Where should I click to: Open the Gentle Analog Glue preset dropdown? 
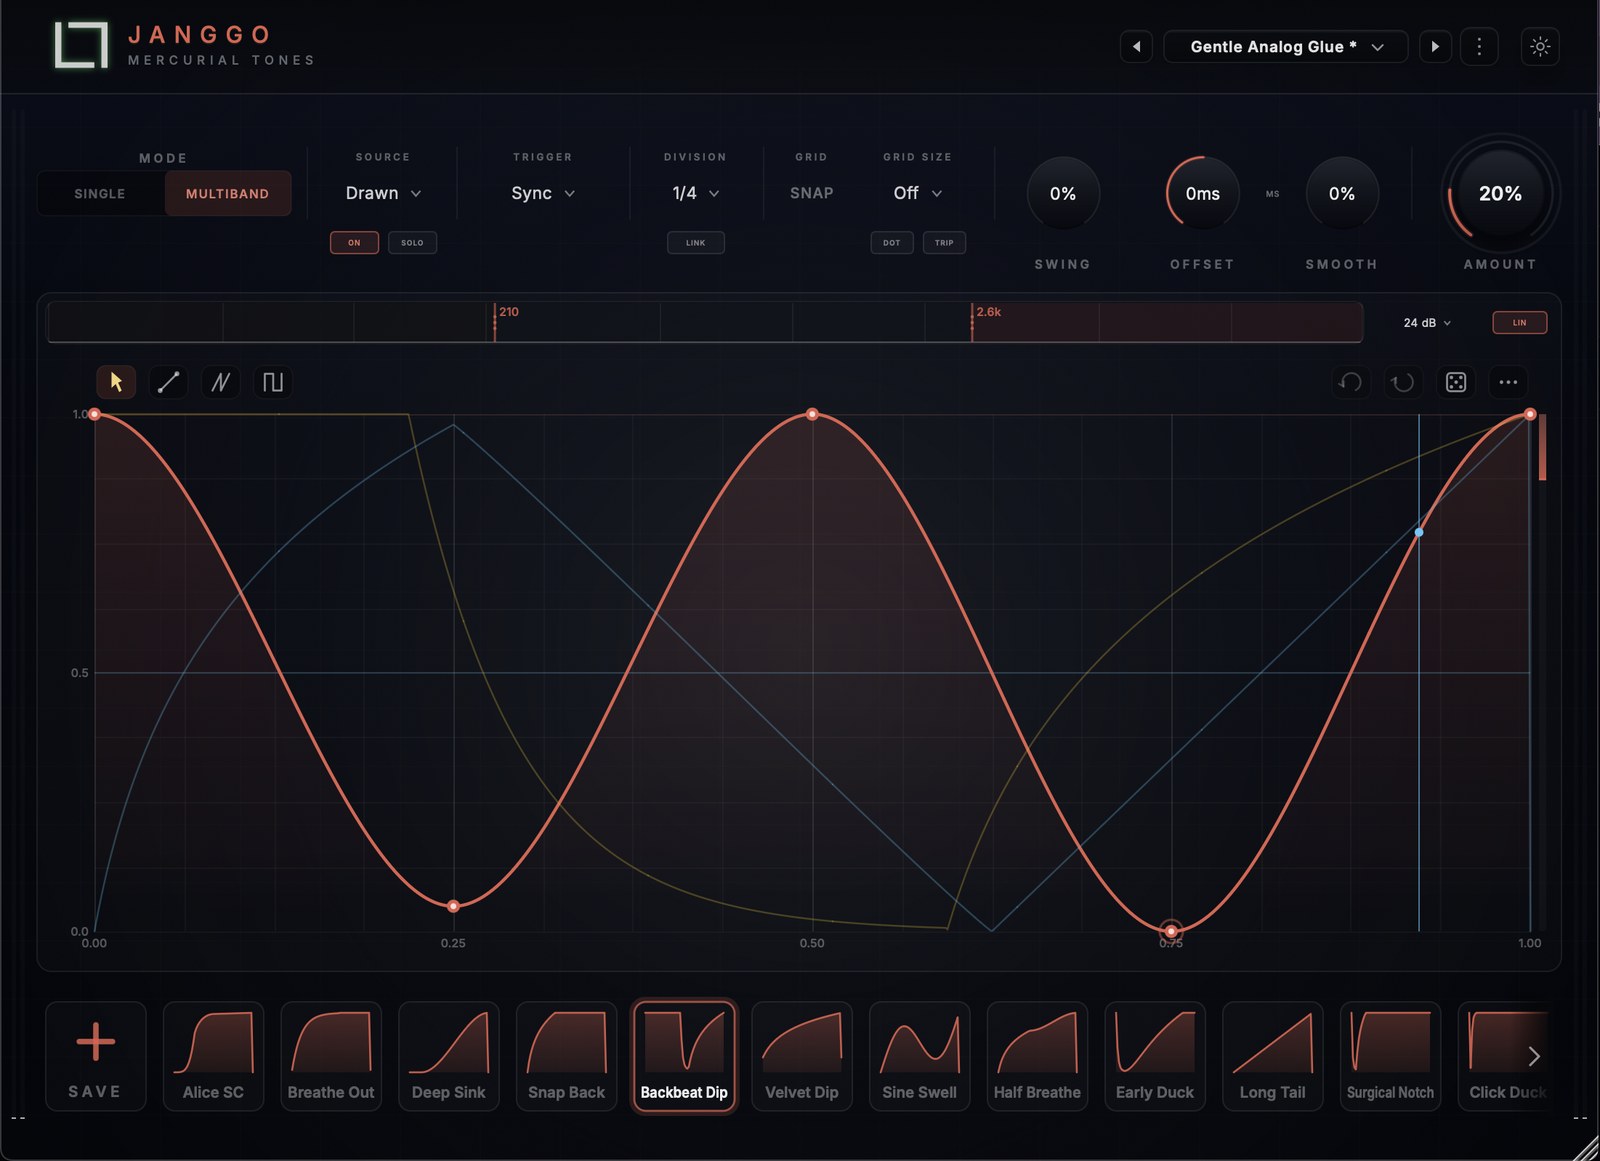click(1286, 46)
